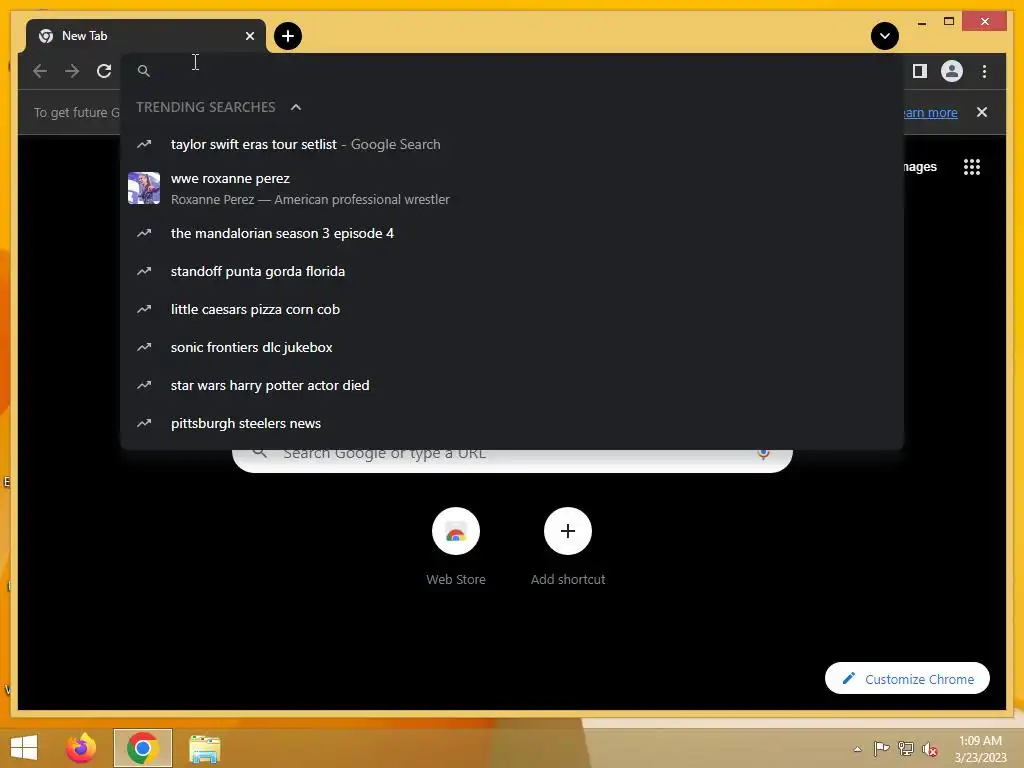Click the Roxanne Perez thumbnail image
Screen dimensions: 1024x768
pyautogui.click(x=144, y=188)
